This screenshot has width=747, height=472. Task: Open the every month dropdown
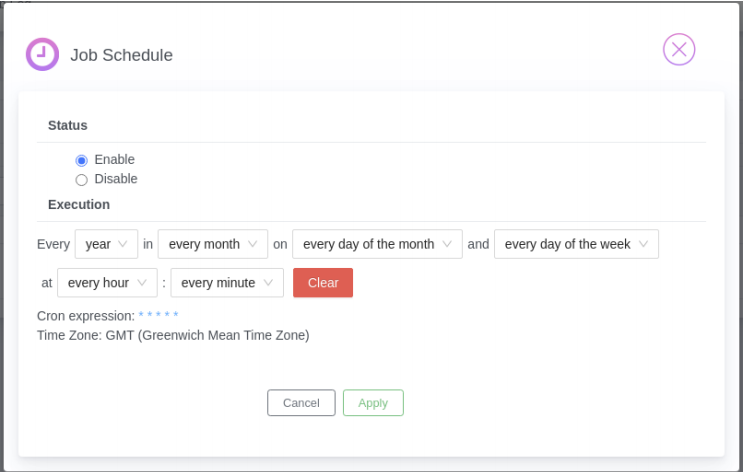pyautogui.click(x=213, y=244)
